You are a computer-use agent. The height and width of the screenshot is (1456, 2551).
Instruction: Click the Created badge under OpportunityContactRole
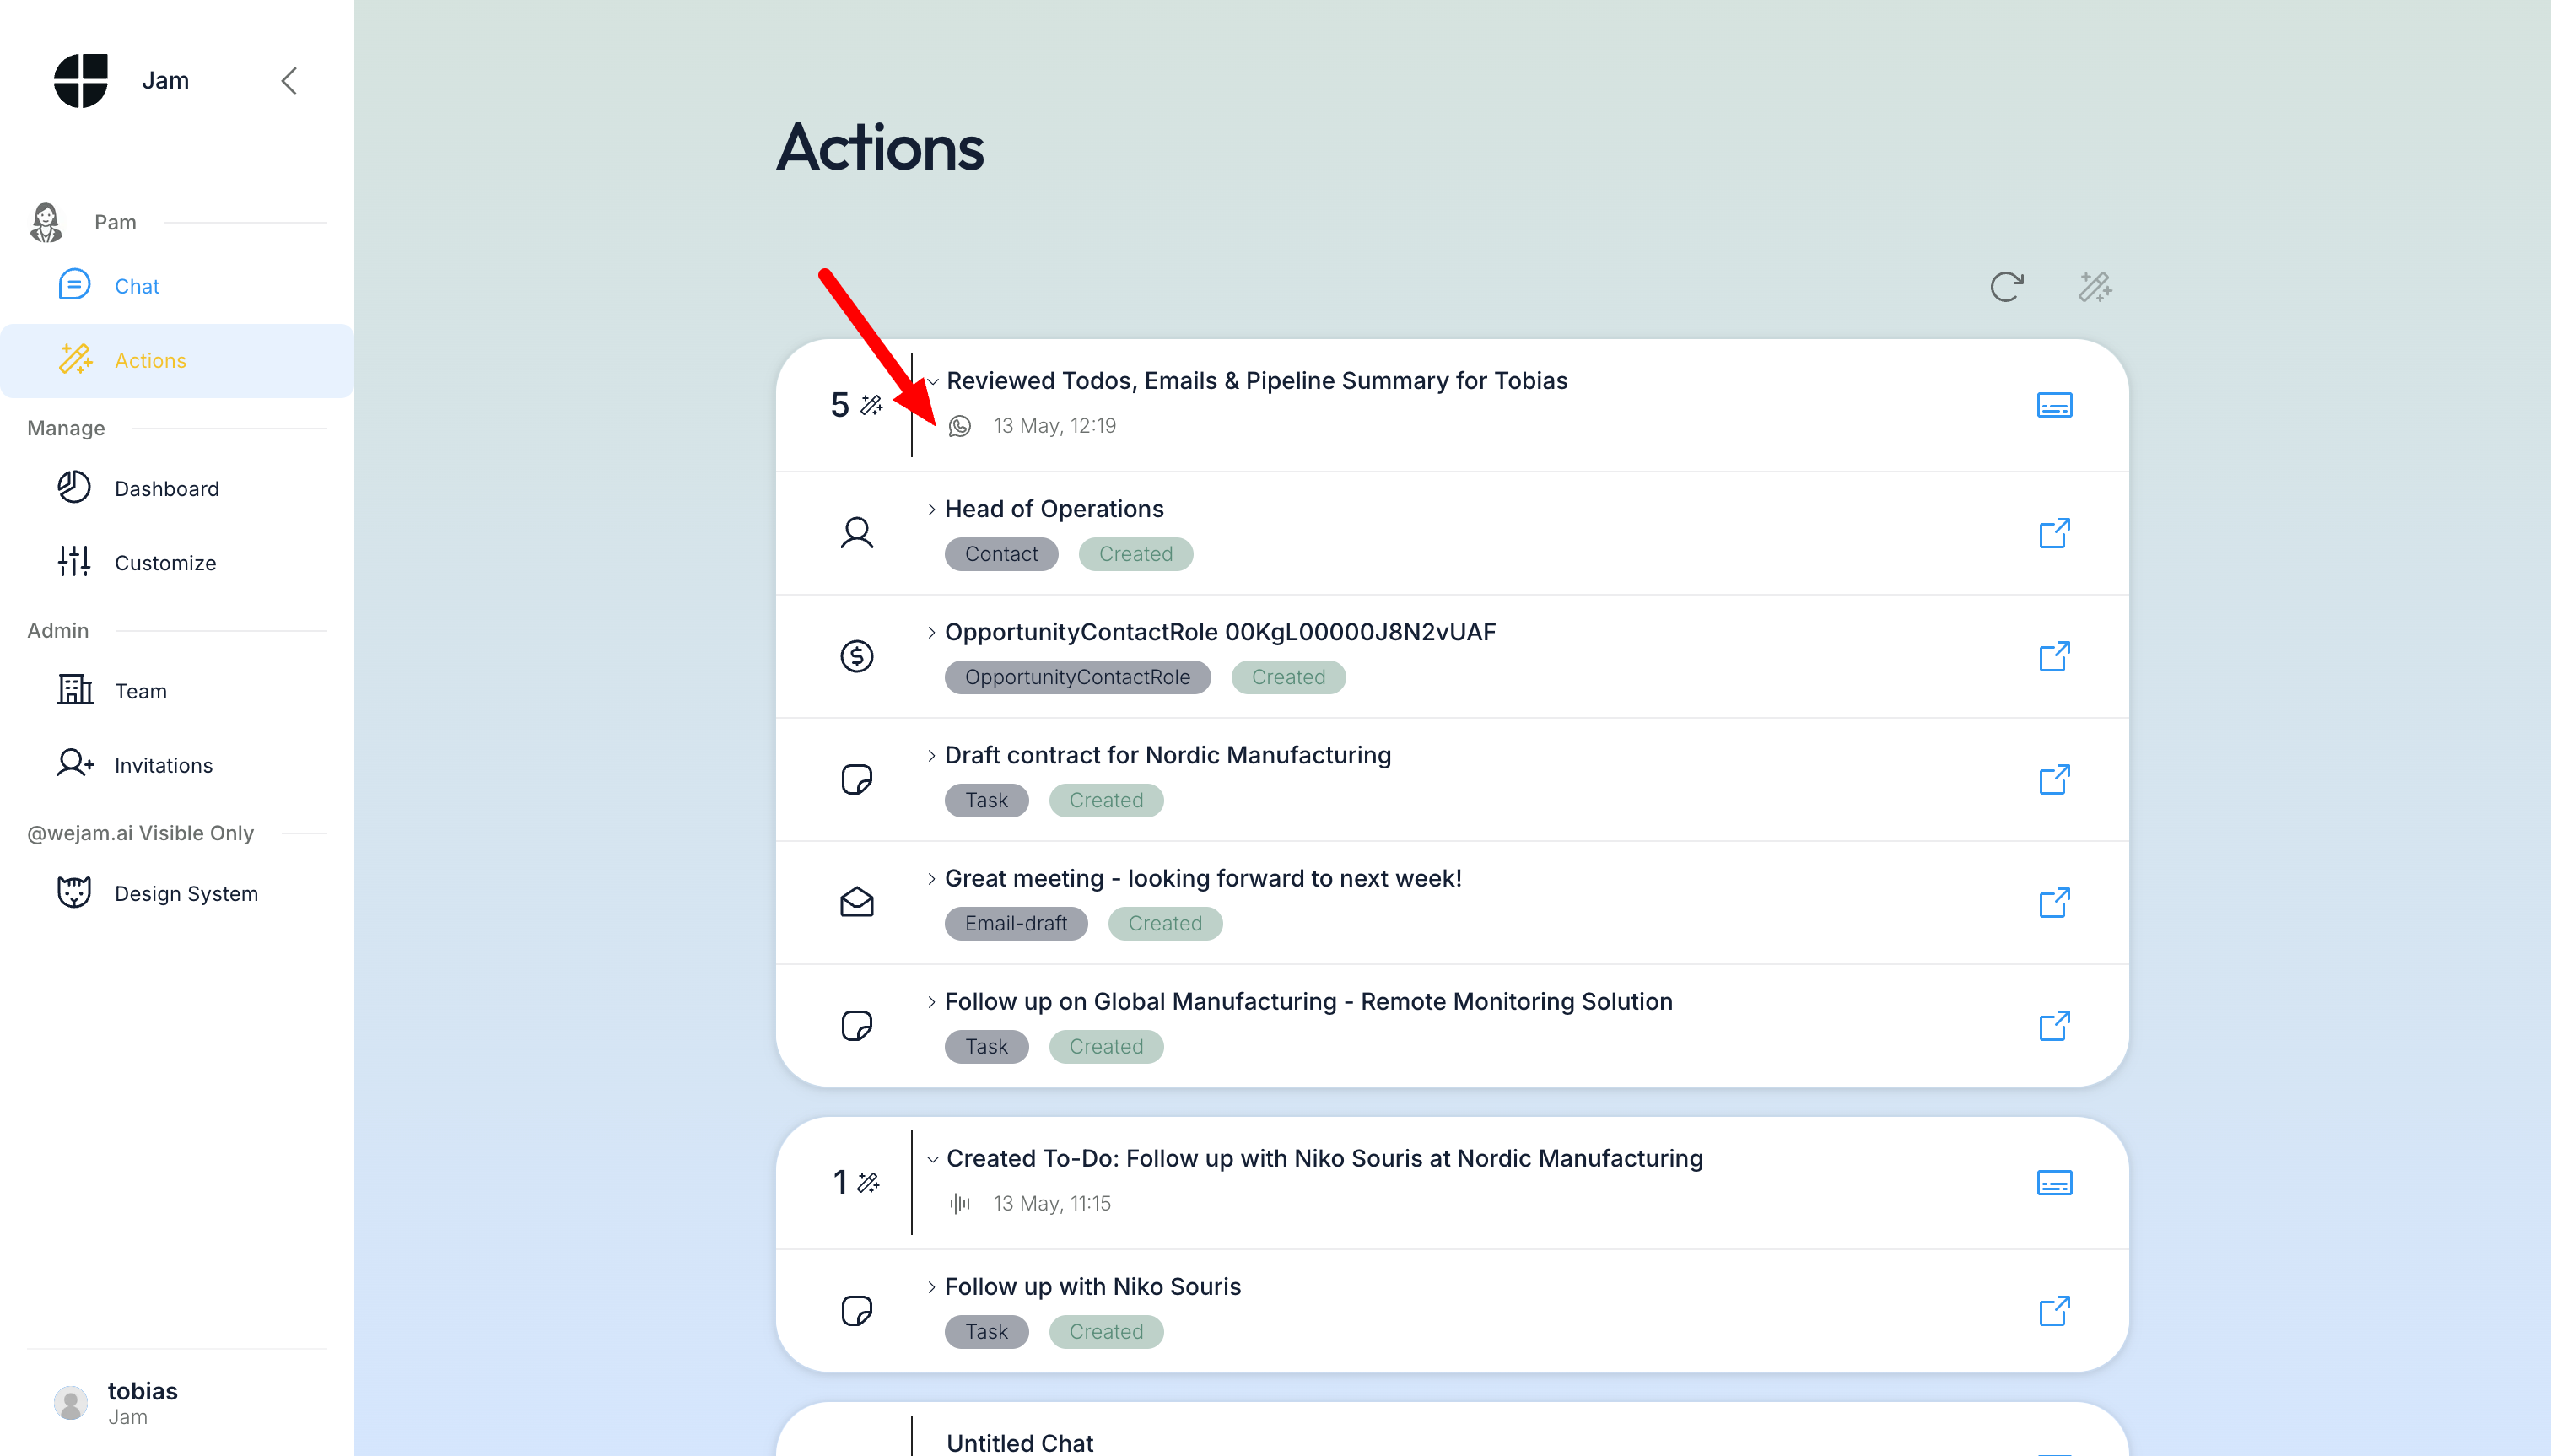(x=1288, y=677)
